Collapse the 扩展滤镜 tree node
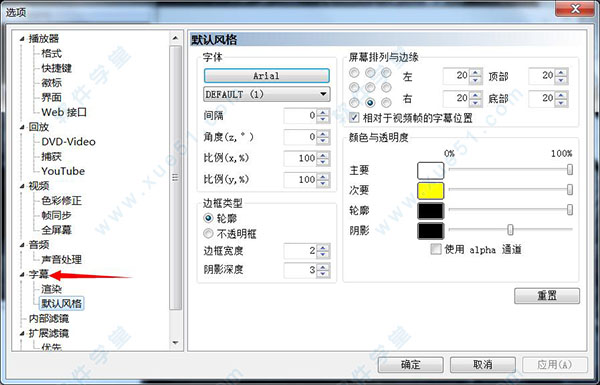This screenshot has width=600, height=385. (x=22, y=333)
